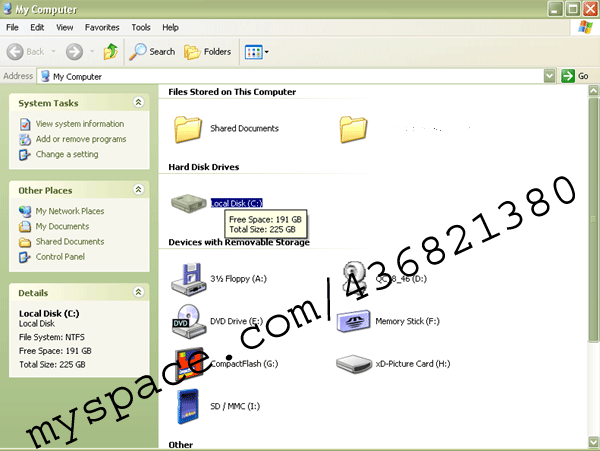
Task: Click View system information icon
Action: click(25, 124)
